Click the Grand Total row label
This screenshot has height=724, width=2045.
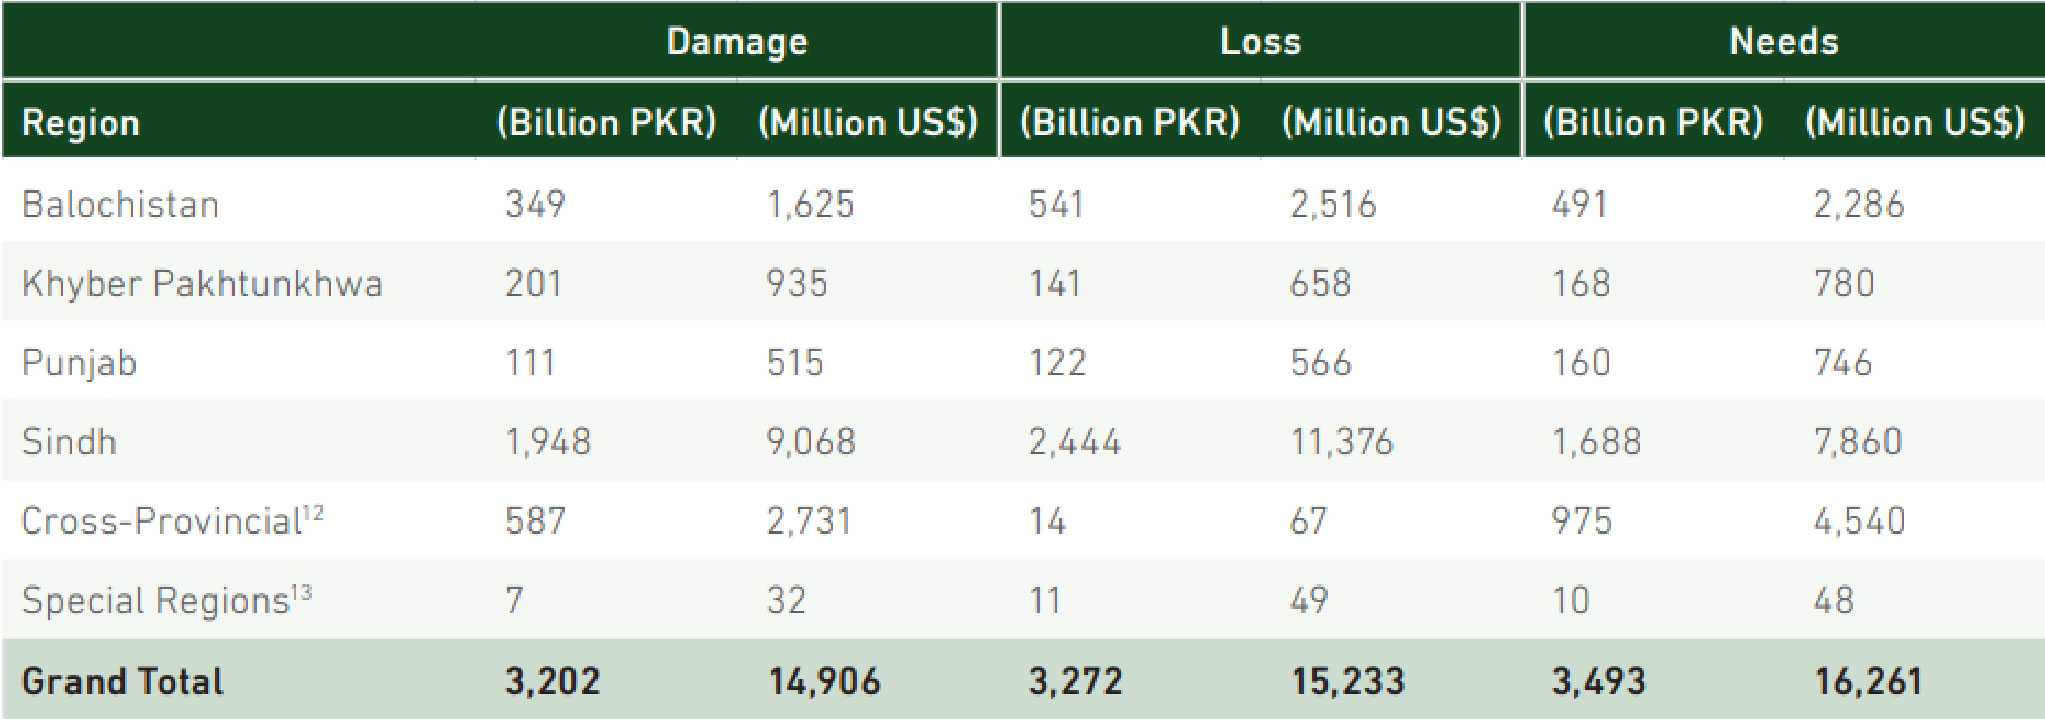click(122, 681)
